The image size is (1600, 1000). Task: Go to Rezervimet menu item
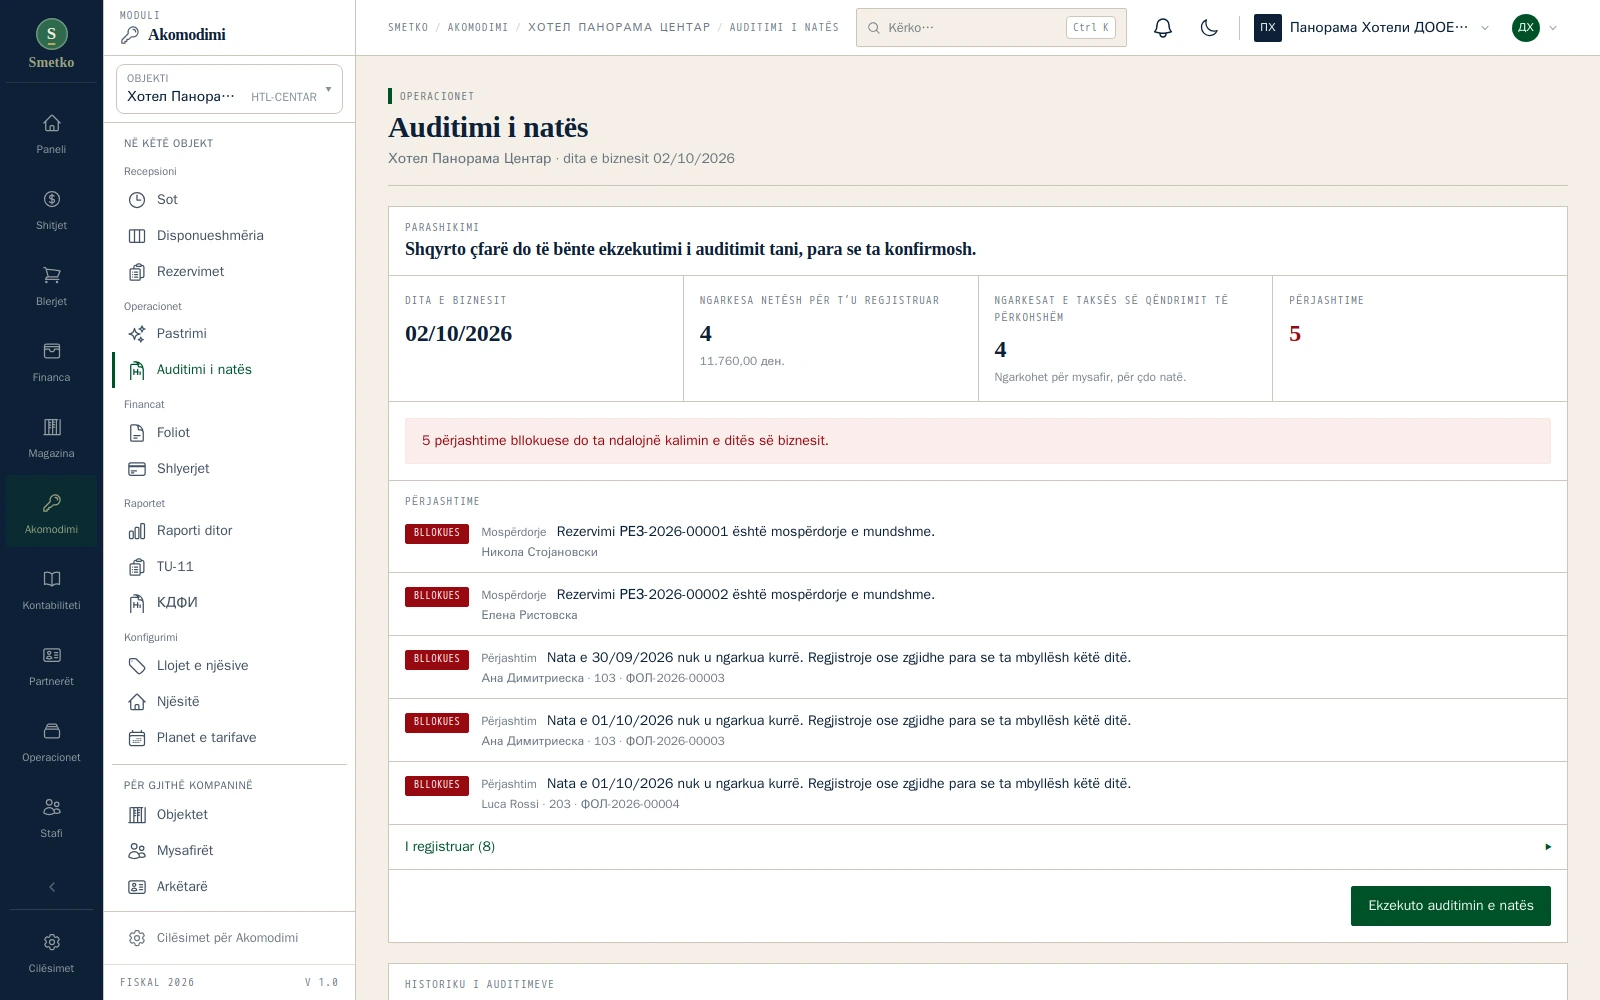[229, 272]
